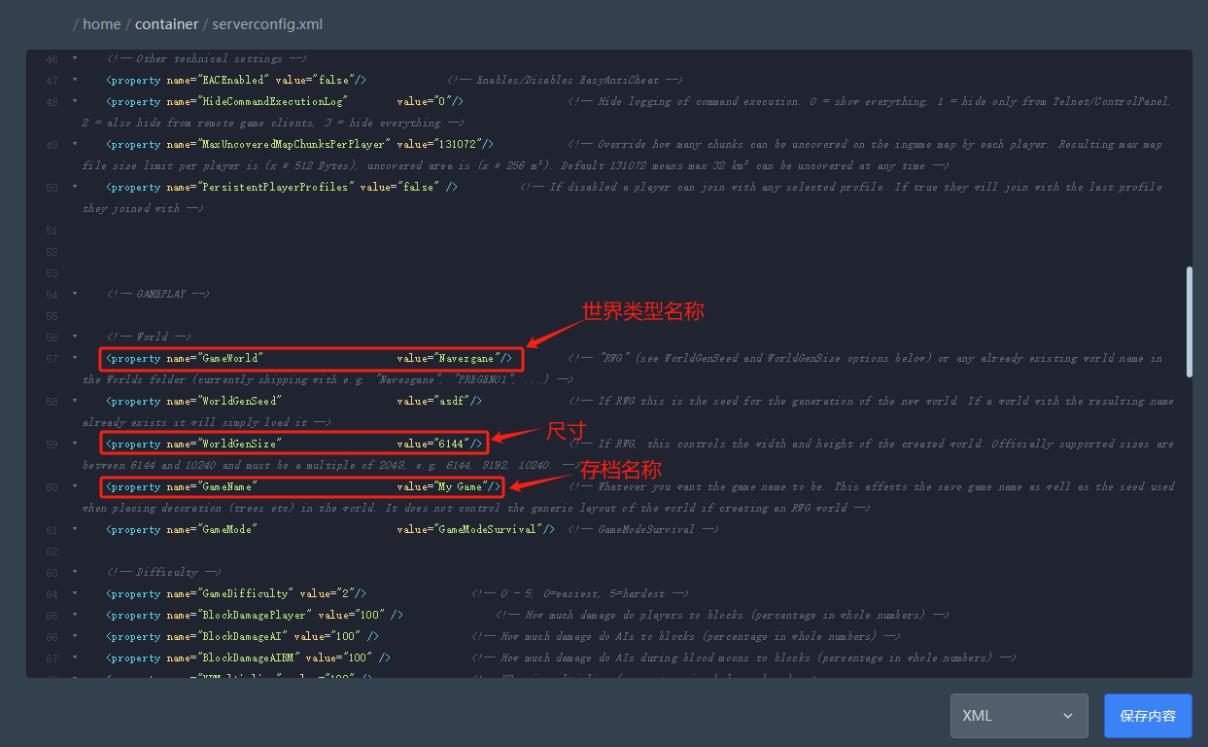
Task: Click the serverconfig.xml breadcrumb
Action: click(267, 24)
